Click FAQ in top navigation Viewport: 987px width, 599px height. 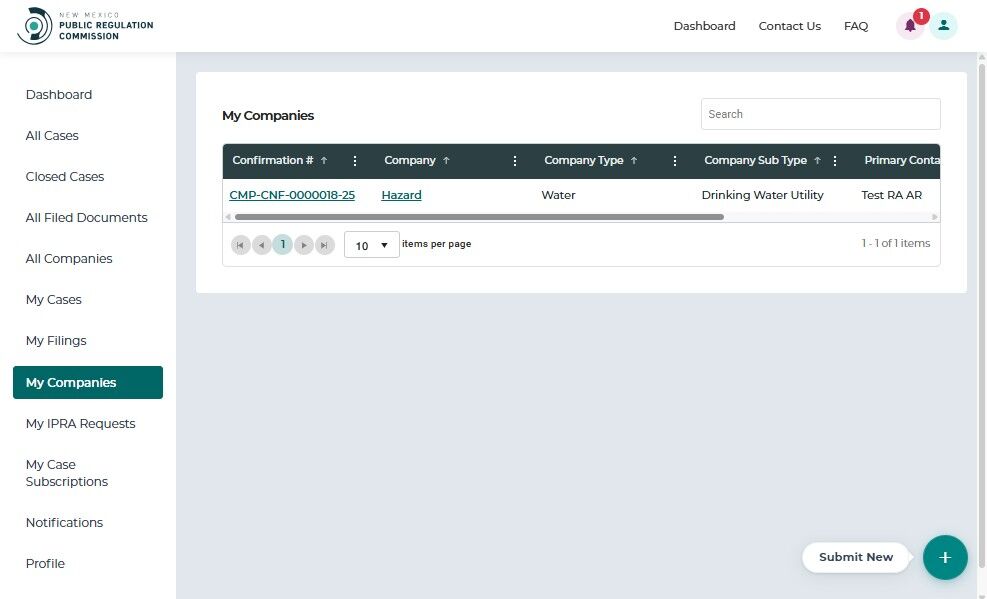855,26
